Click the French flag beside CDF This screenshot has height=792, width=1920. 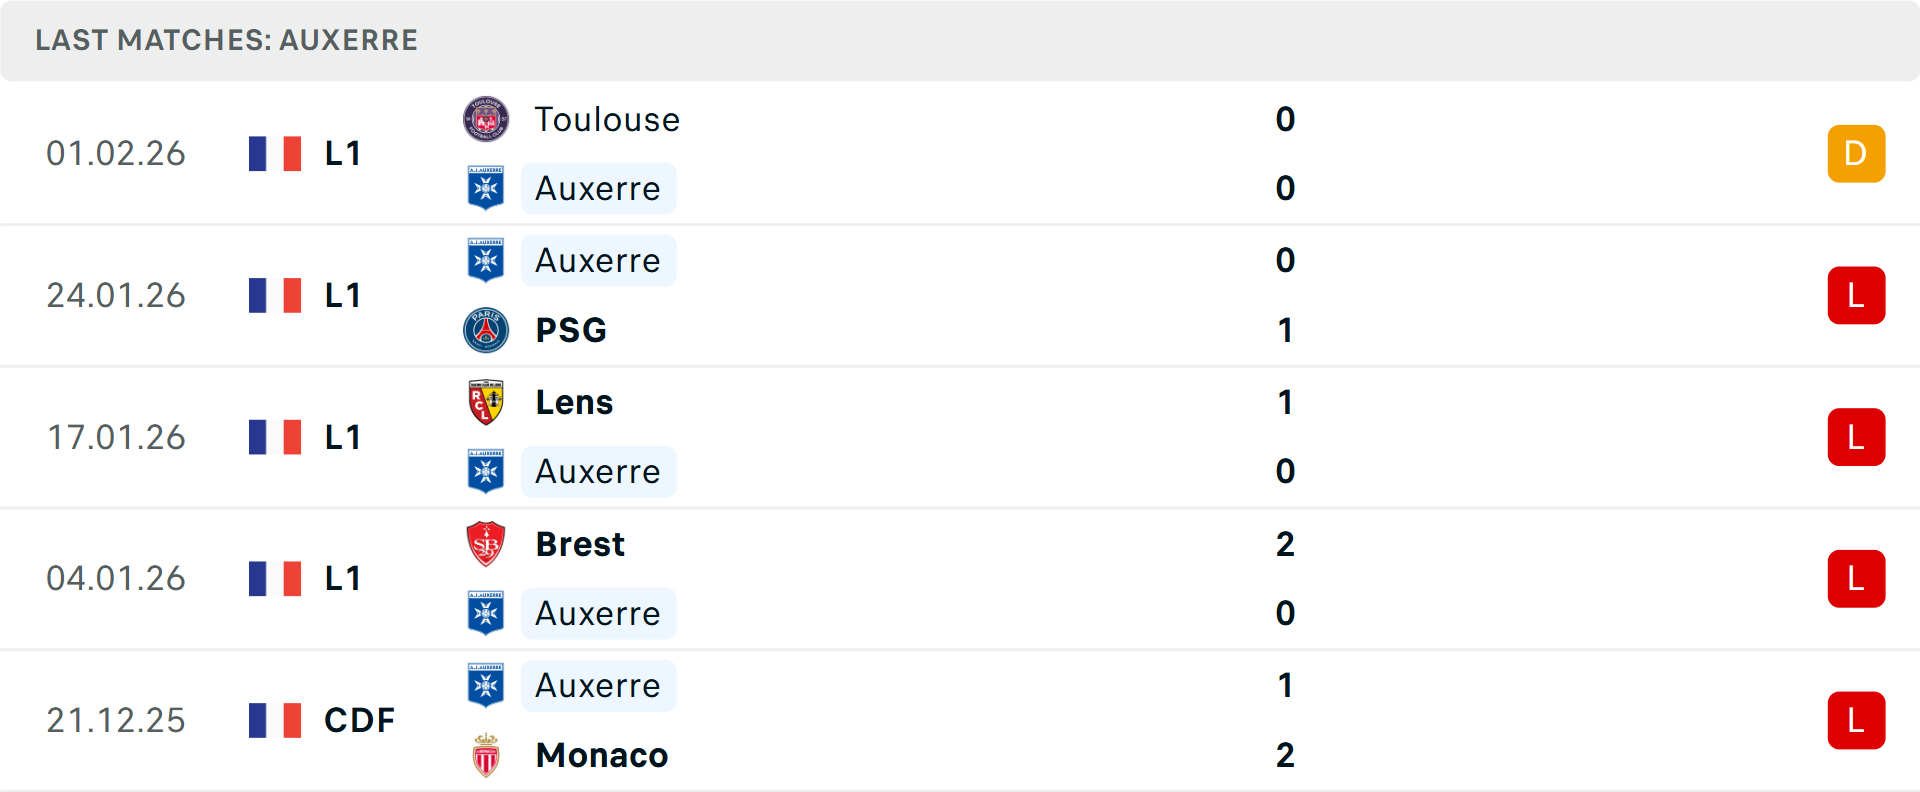click(275, 720)
